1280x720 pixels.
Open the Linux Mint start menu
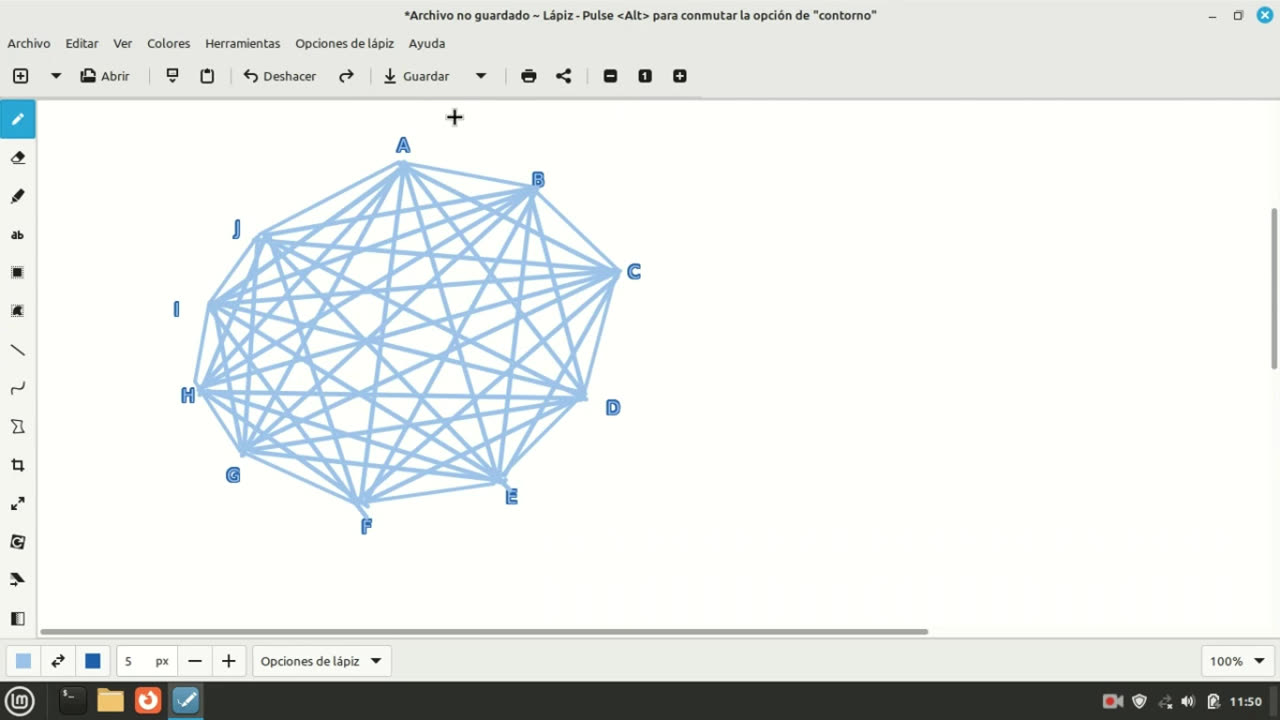pos(20,701)
